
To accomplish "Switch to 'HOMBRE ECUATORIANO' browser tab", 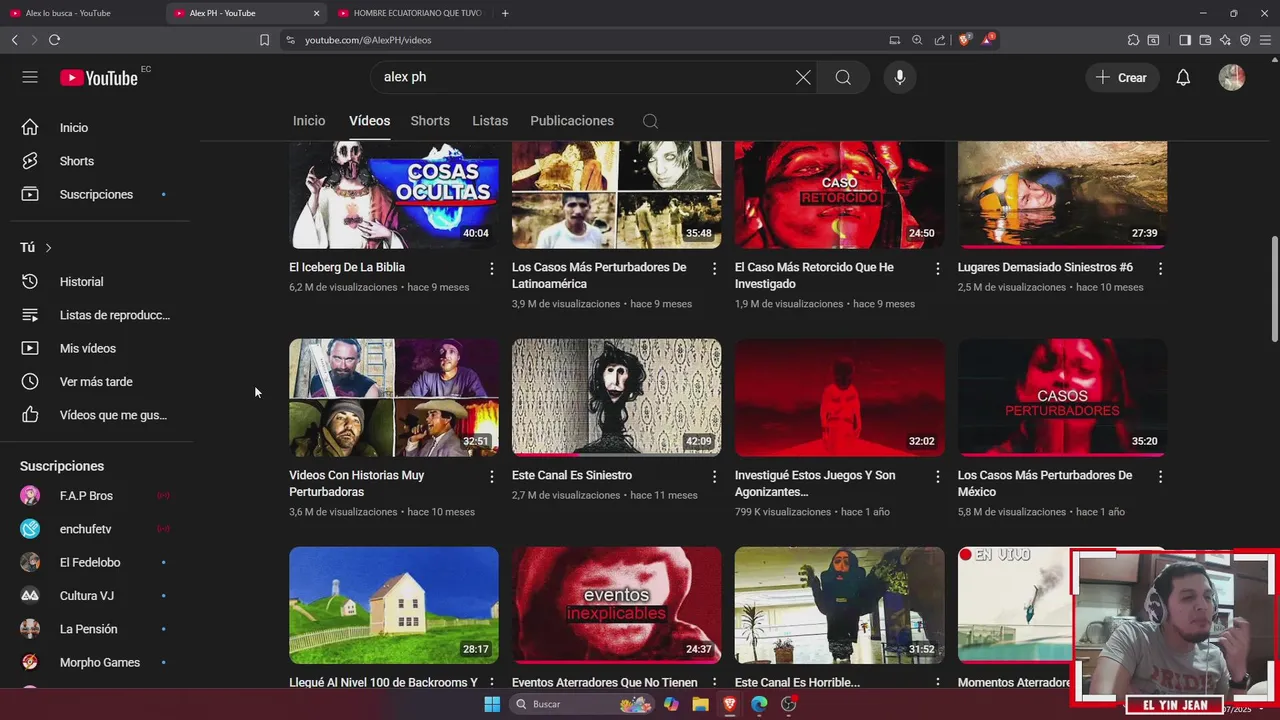I will tap(410, 13).
